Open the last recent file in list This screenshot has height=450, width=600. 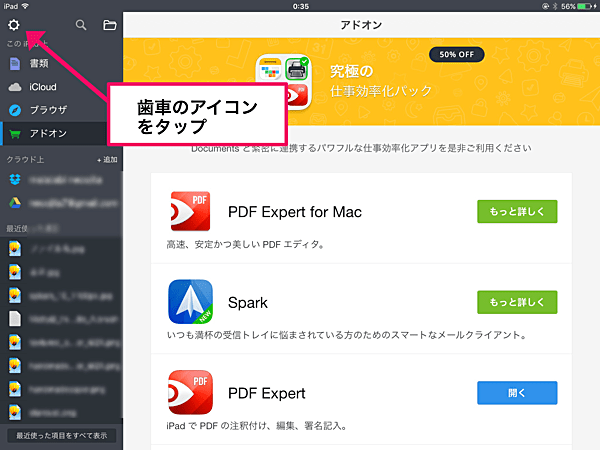61,412
